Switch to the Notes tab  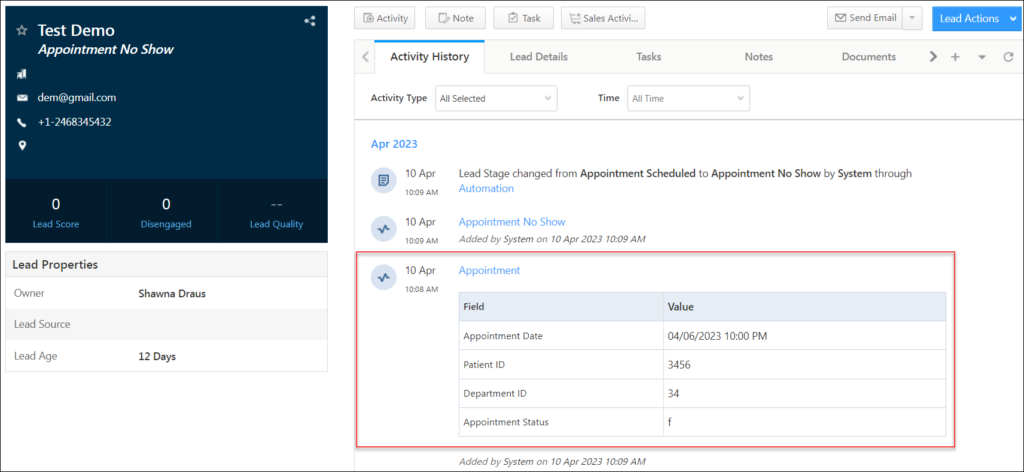(x=758, y=57)
